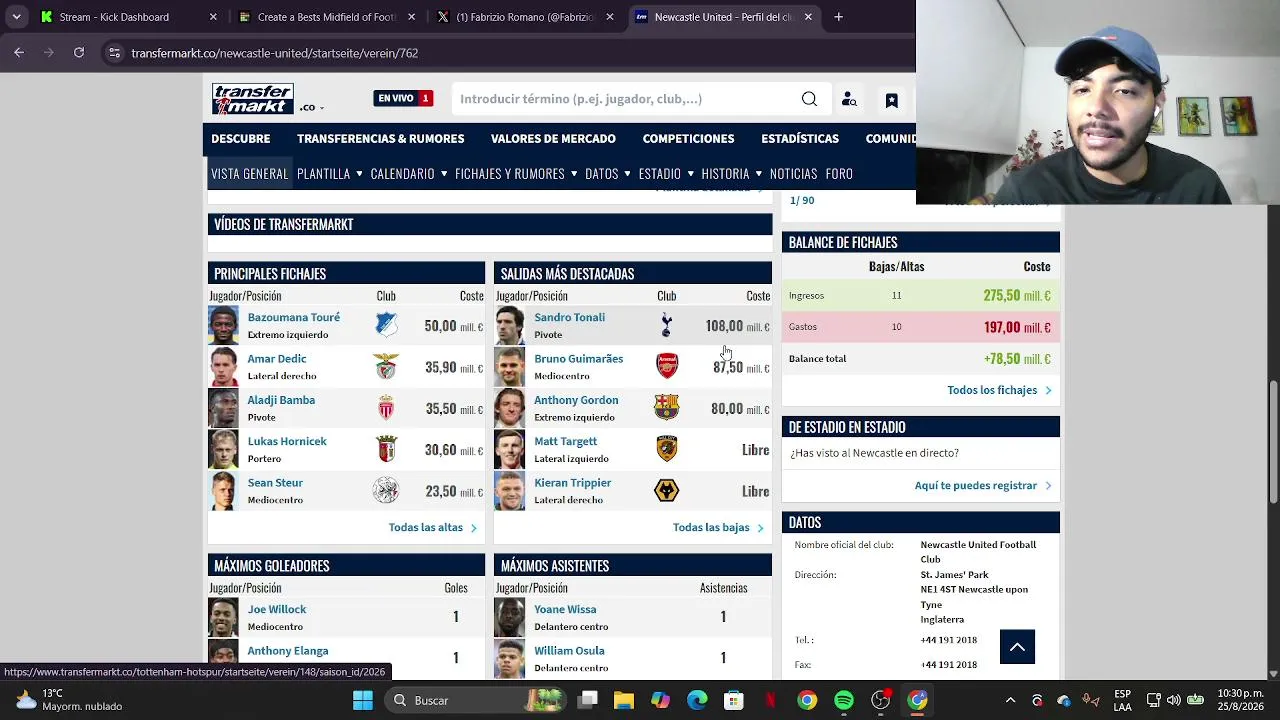
Task: Open Sandro Tonali player profile link
Action: point(569,317)
